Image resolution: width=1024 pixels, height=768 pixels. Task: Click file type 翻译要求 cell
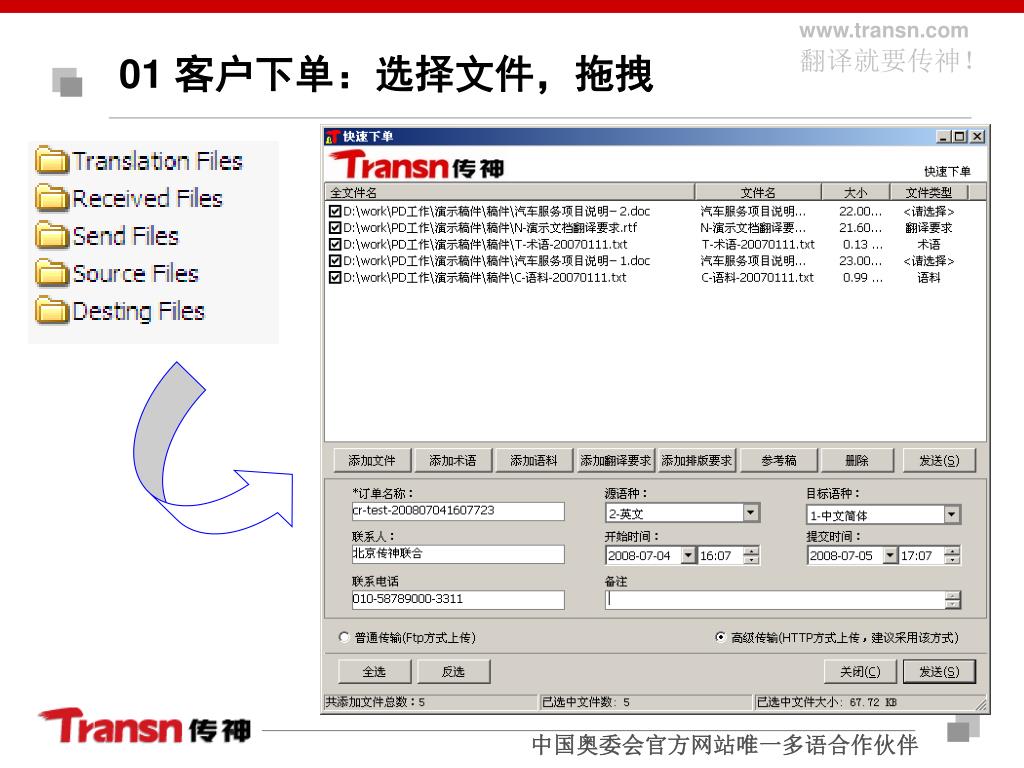tap(929, 228)
